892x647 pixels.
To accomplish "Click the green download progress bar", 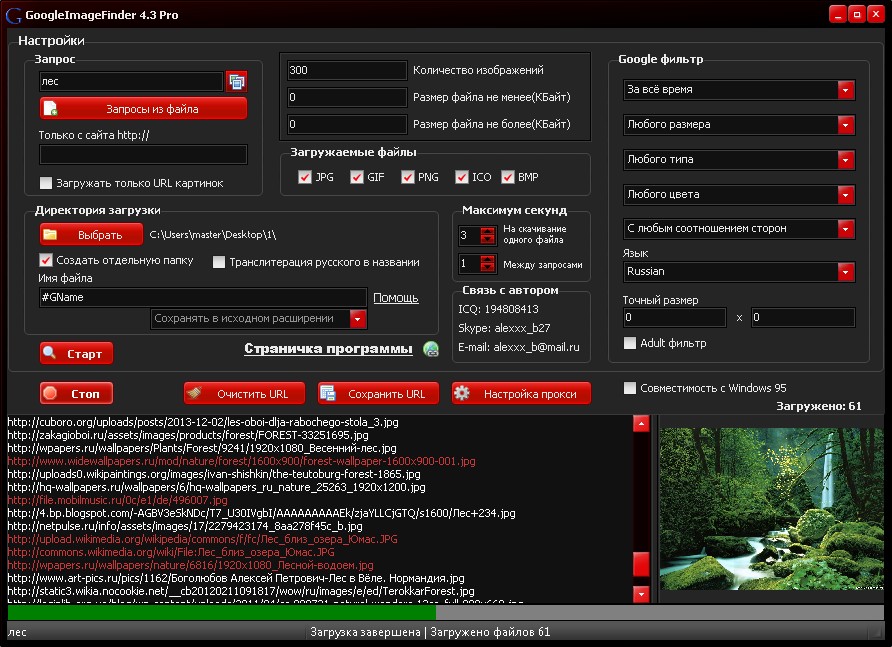I will tap(222, 612).
